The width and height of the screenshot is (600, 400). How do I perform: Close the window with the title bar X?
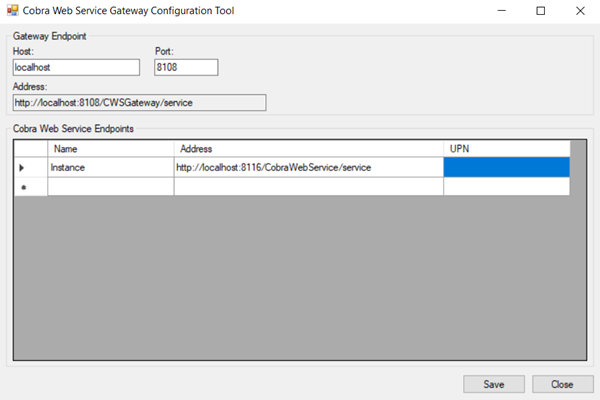pos(580,11)
